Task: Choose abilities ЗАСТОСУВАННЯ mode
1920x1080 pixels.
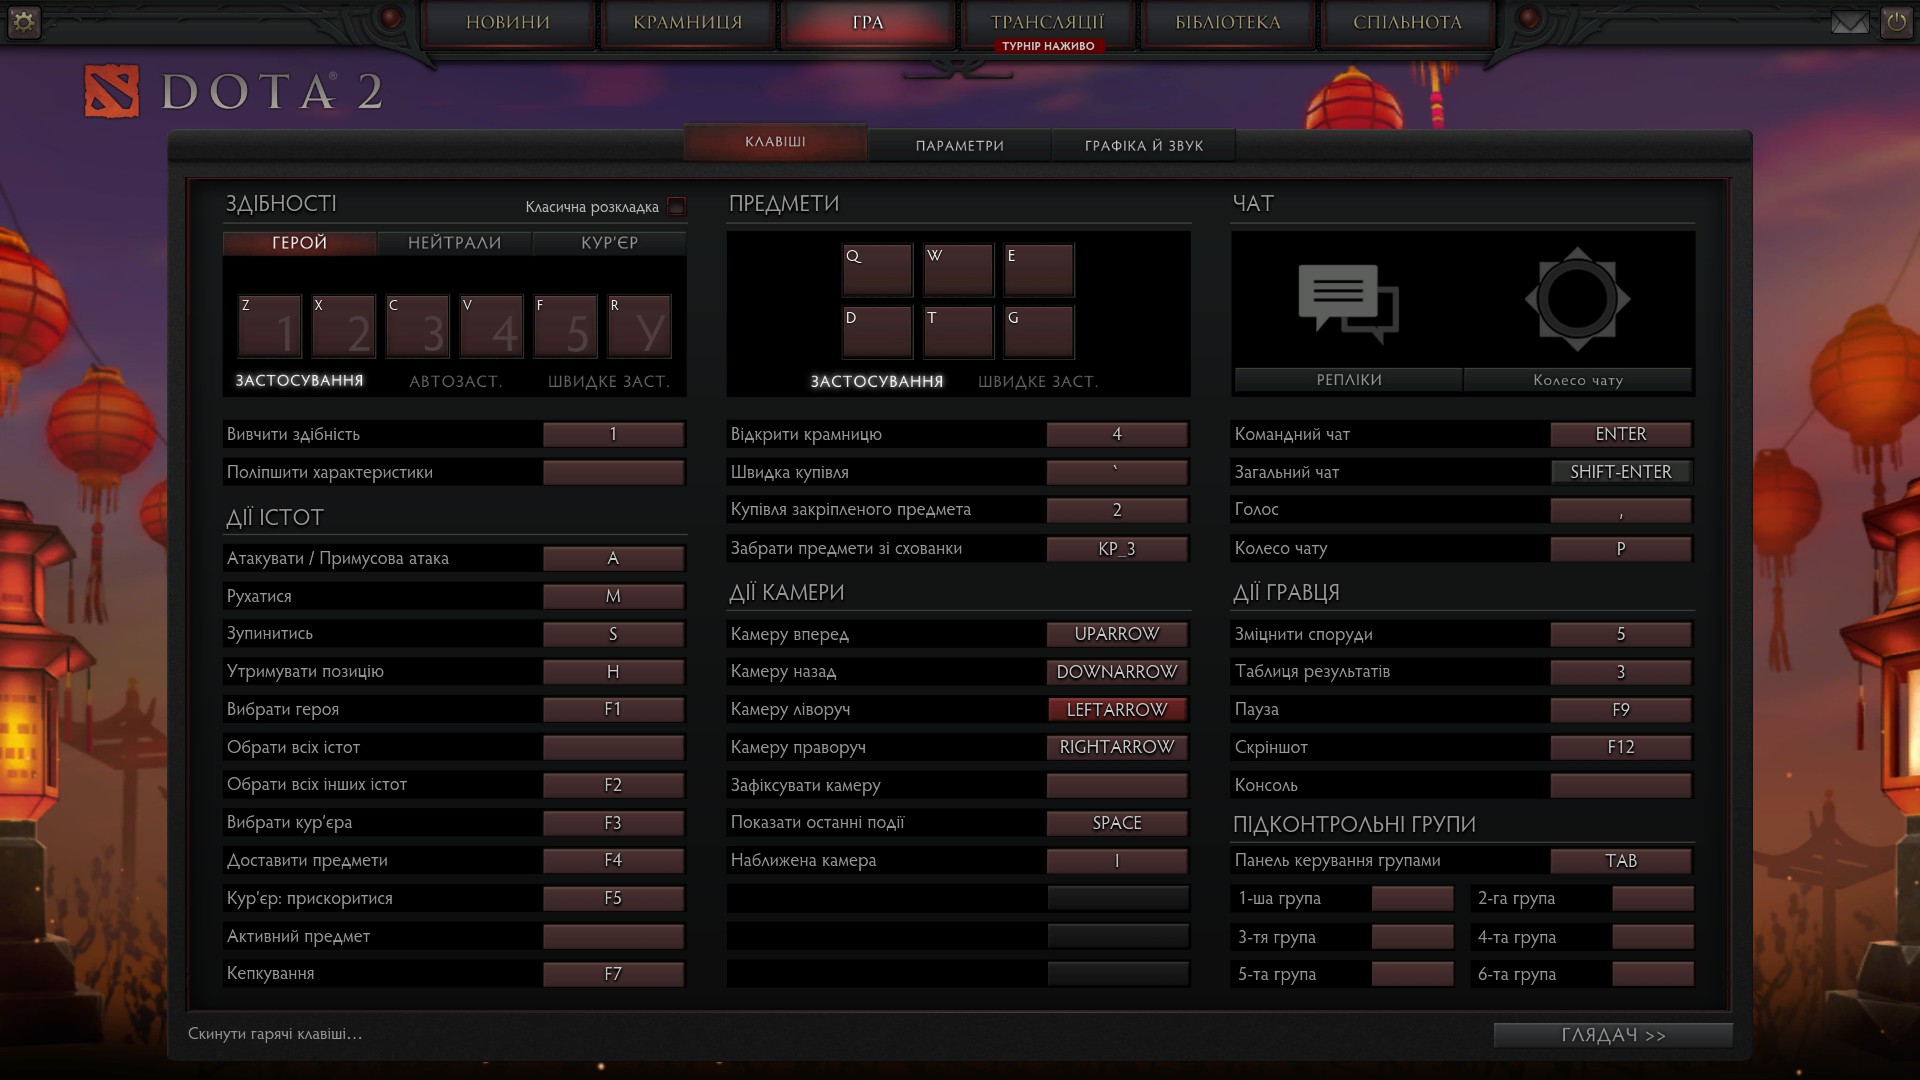Action: [x=300, y=381]
